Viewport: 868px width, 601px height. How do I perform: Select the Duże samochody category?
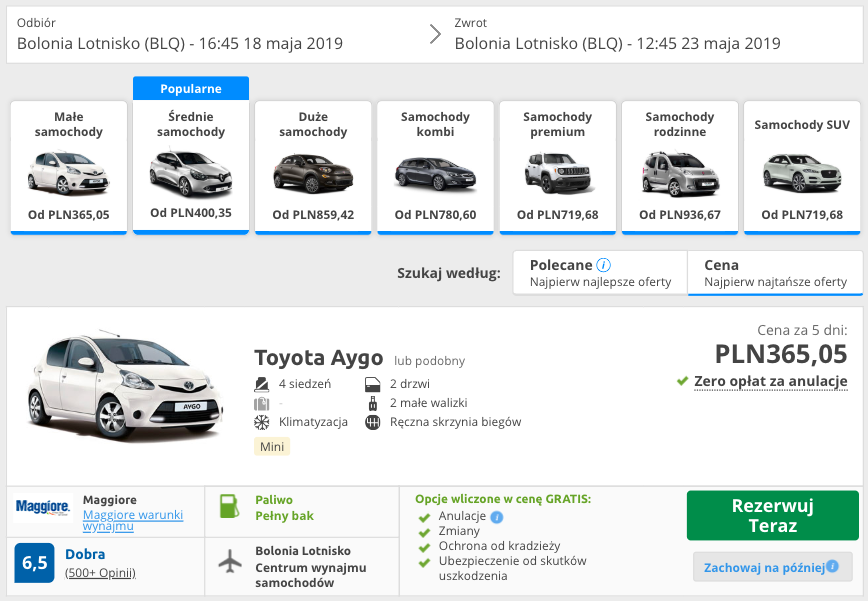tap(313, 167)
